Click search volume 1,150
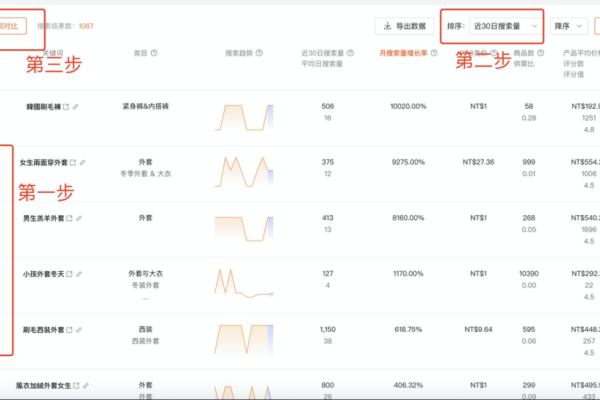Image resolution: width=600 pixels, height=400 pixels. (x=328, y=329)
